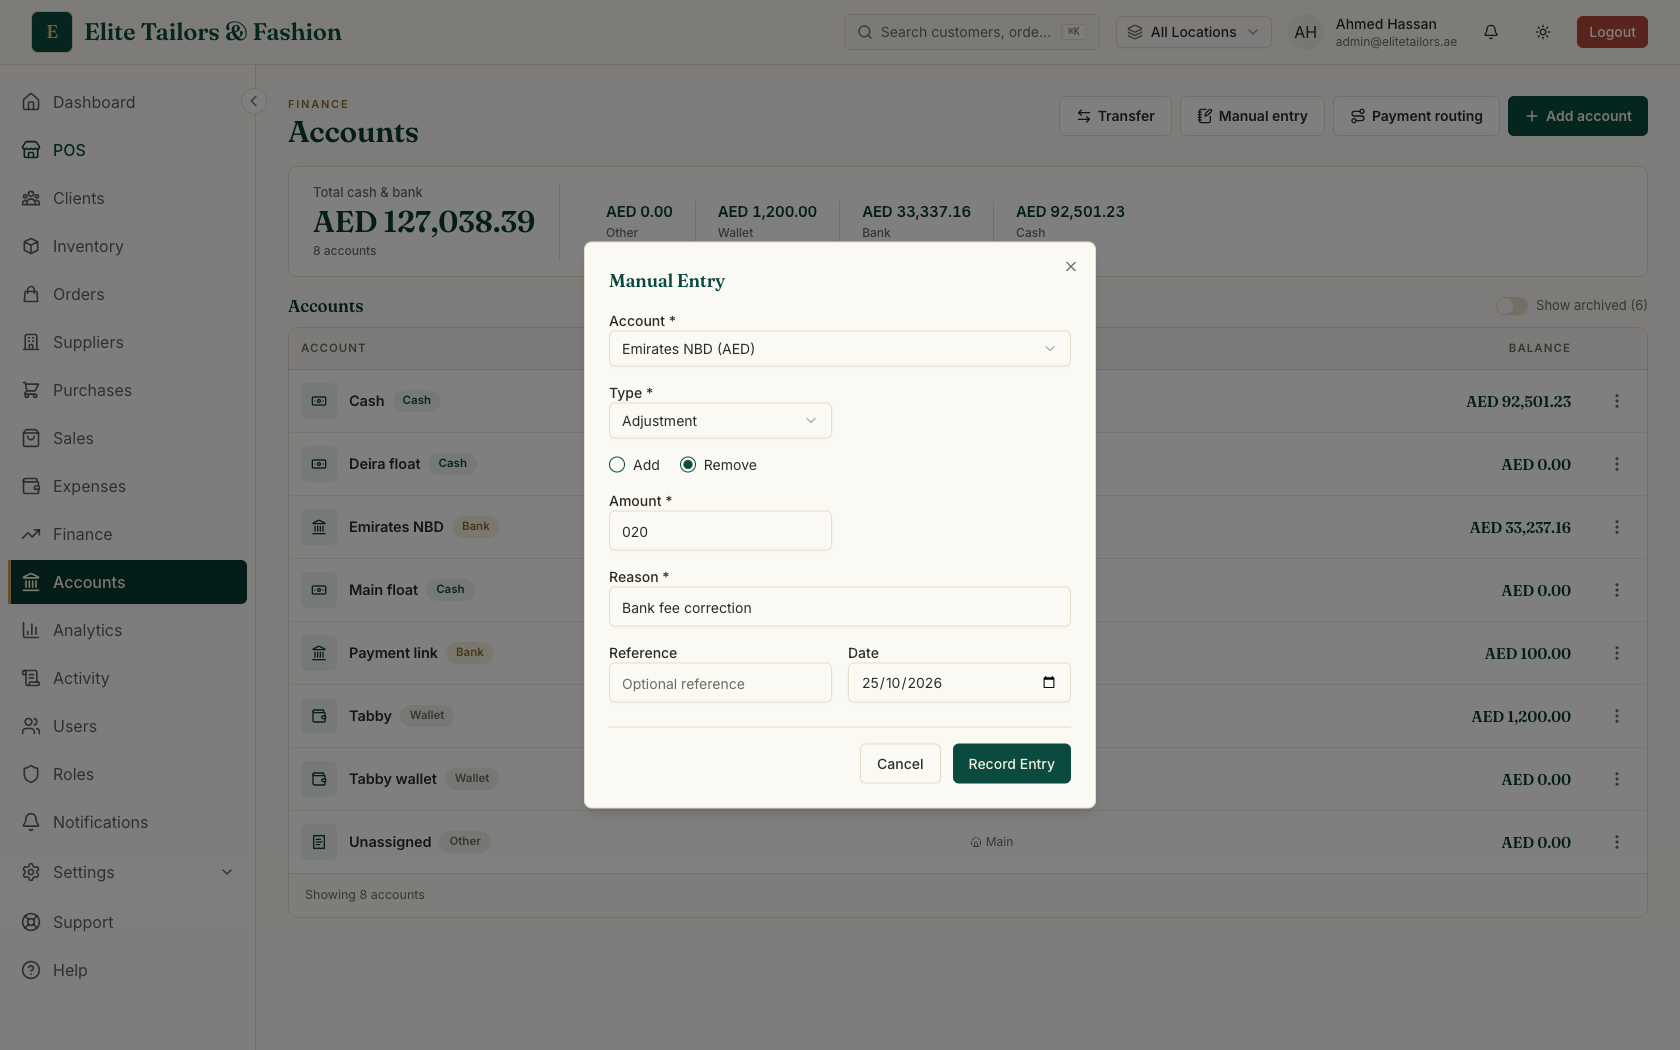Image resolution: width=1680 pixels, height=1050 pixels.
Task: Select the Add radio option
Action: [x=617, y=465]
